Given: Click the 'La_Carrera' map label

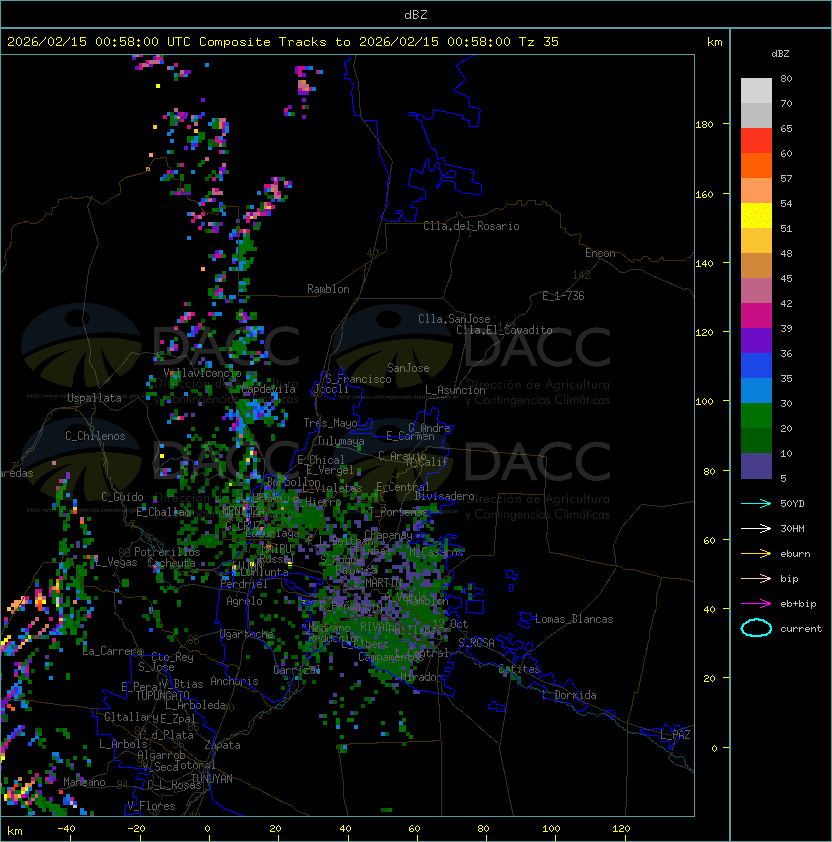Looking at the screenshot, I should [x=113, y=651].
